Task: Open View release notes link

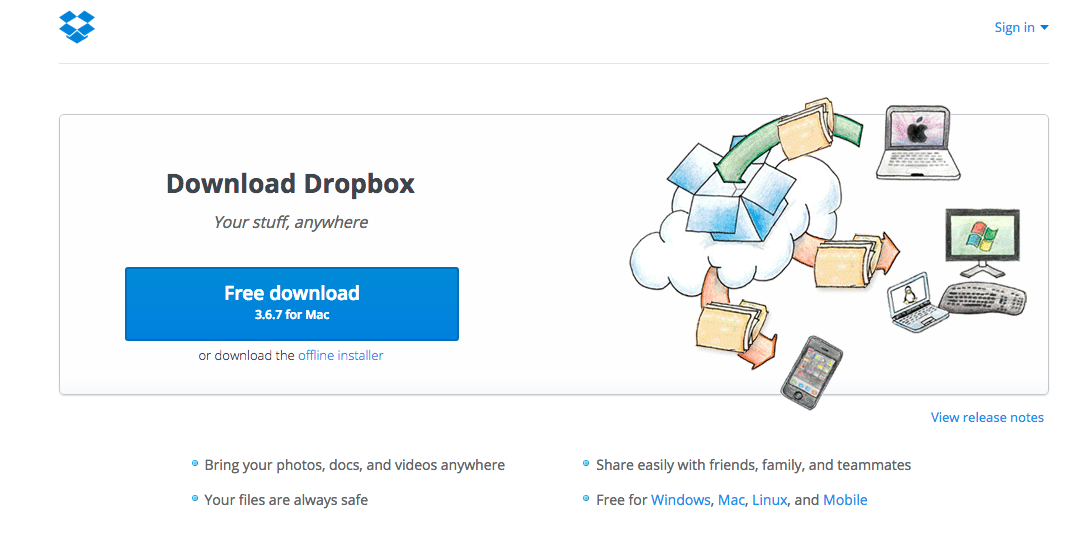Action: [x=987, y=417]
